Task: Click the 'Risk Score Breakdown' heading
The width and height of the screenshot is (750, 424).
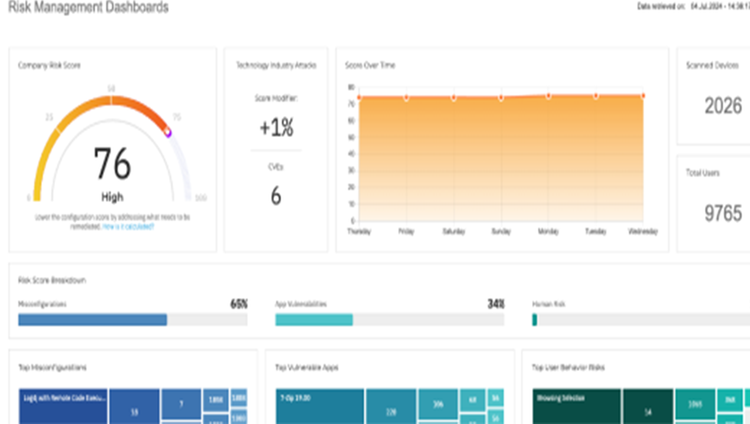Action: [x=52, y=280]
